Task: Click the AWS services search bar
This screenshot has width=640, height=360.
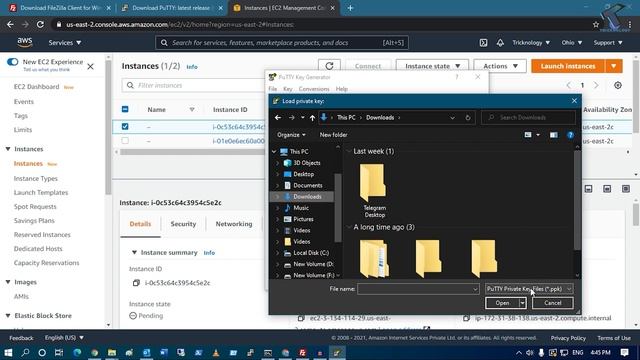Action: click(x=282, y=43)
